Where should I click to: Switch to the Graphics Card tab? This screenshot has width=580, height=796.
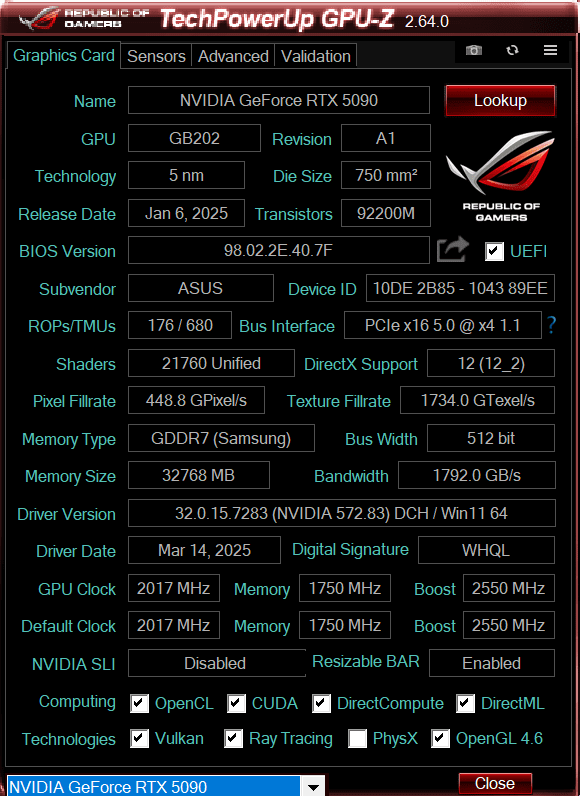pyautogui.click(x=64, y=55)
